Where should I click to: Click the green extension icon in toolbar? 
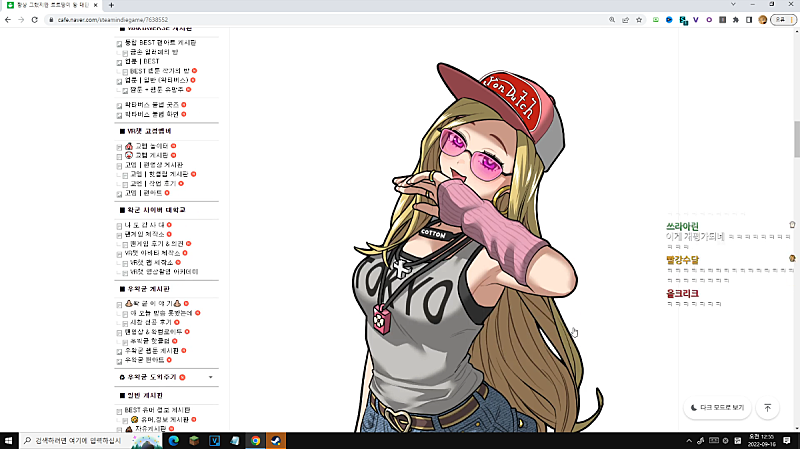click(x=656, y=20)
